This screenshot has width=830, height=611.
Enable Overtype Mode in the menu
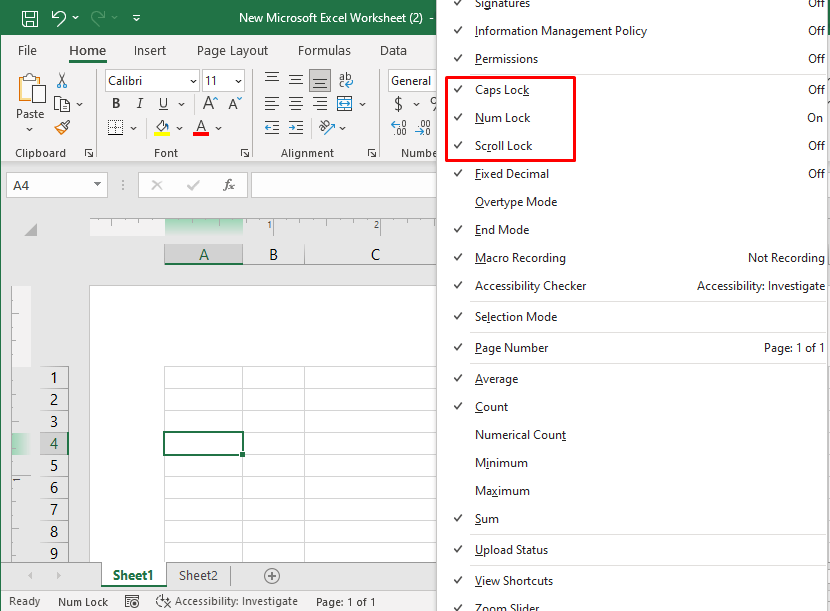pos(515,202)
